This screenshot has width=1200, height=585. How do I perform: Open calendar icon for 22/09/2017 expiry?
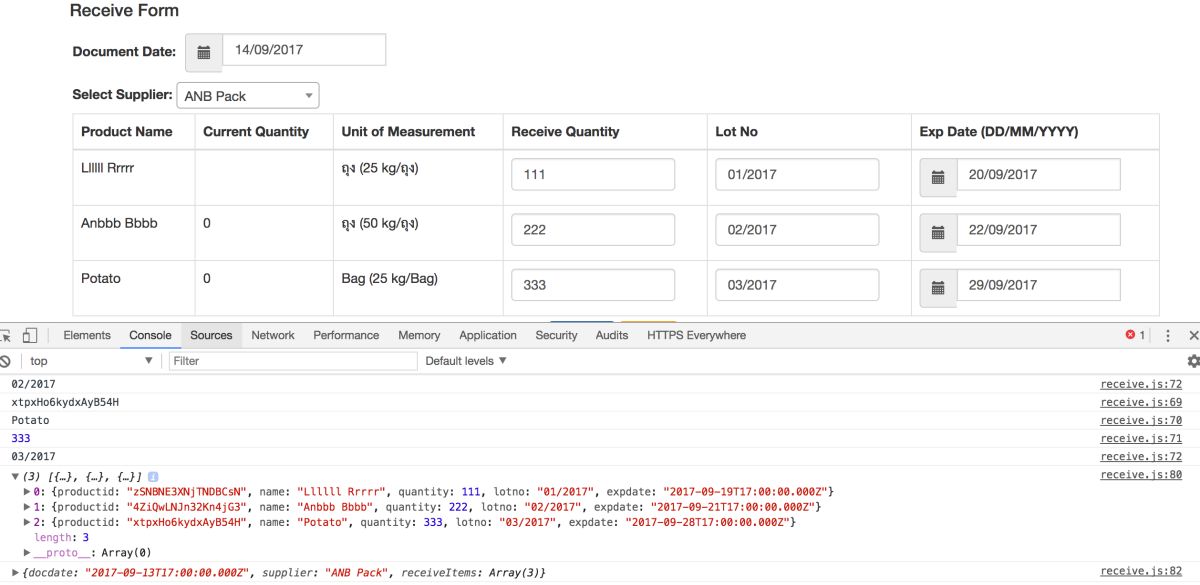point(938,232)
